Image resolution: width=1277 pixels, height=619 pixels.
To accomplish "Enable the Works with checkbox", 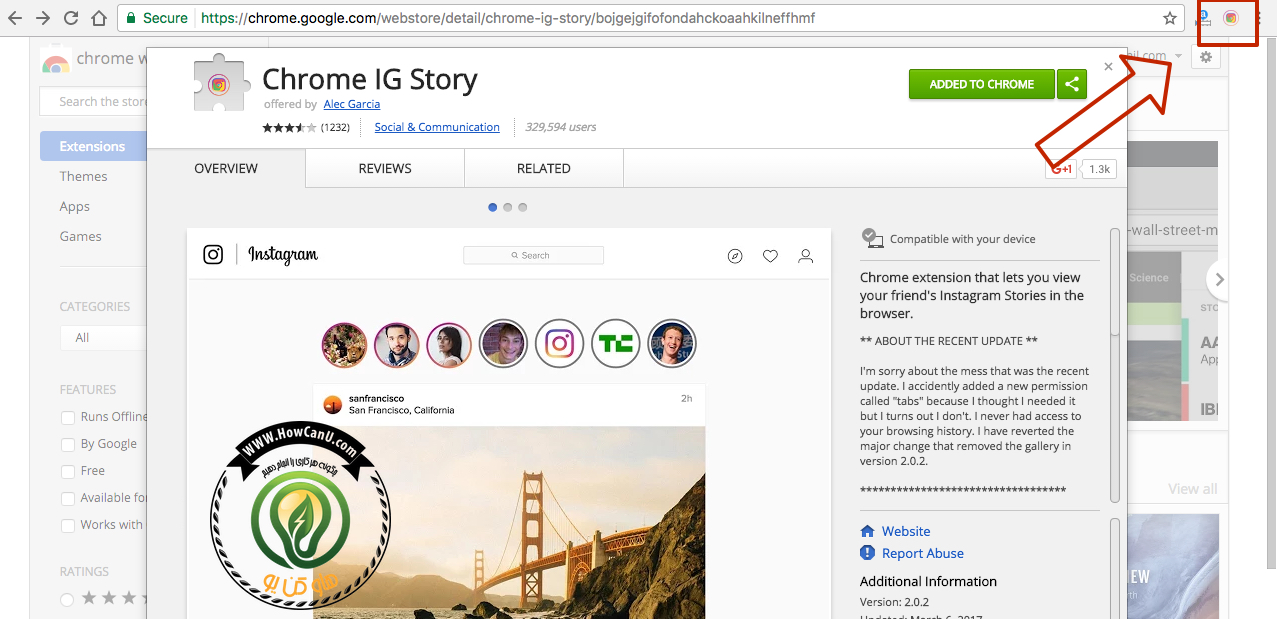I will [x=68, y=525].
